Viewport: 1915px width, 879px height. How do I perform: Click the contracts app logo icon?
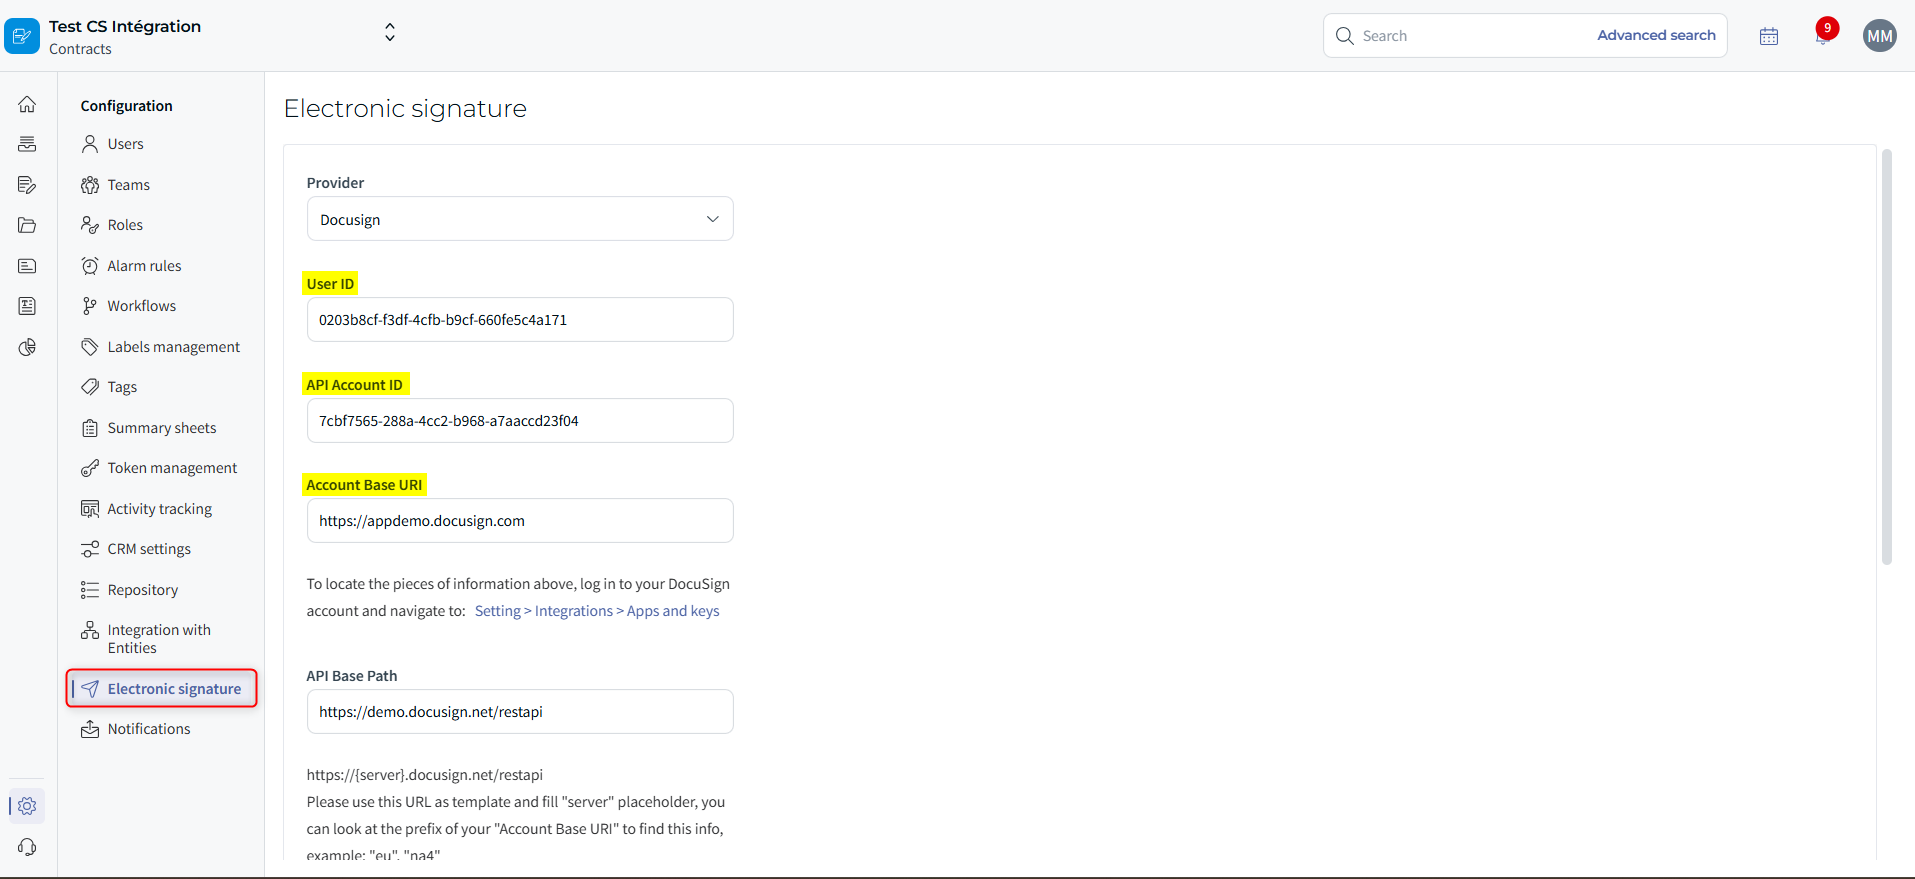point(22,36)
